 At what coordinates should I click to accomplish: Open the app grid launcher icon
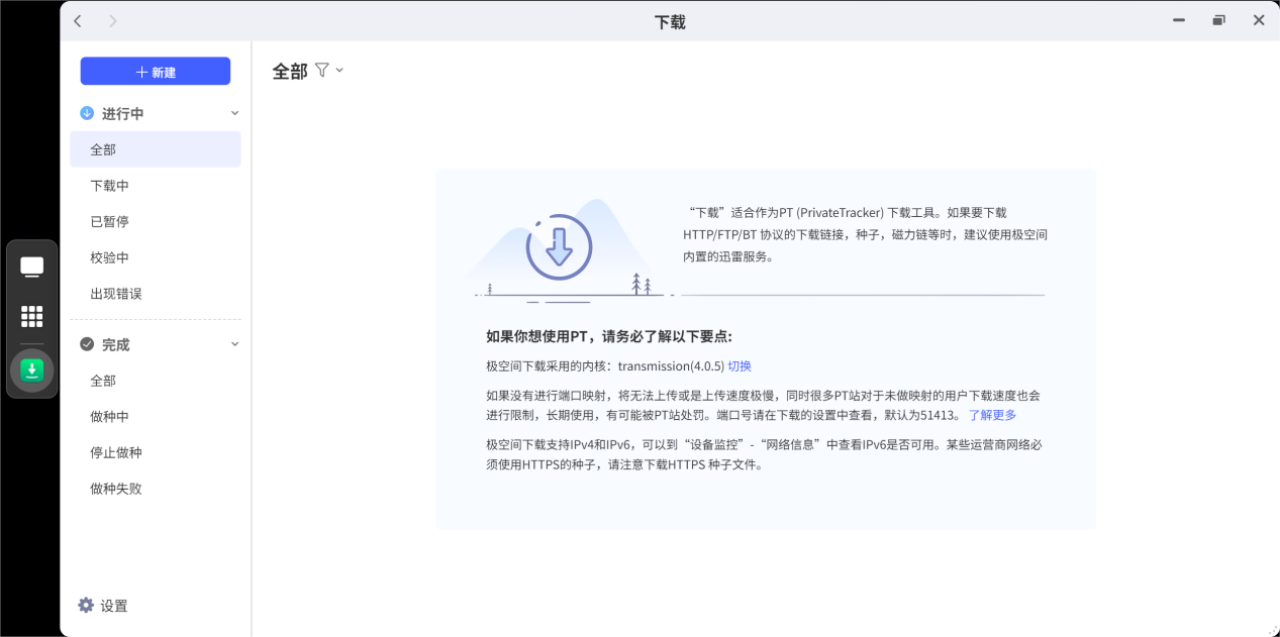tap(32, 317)
